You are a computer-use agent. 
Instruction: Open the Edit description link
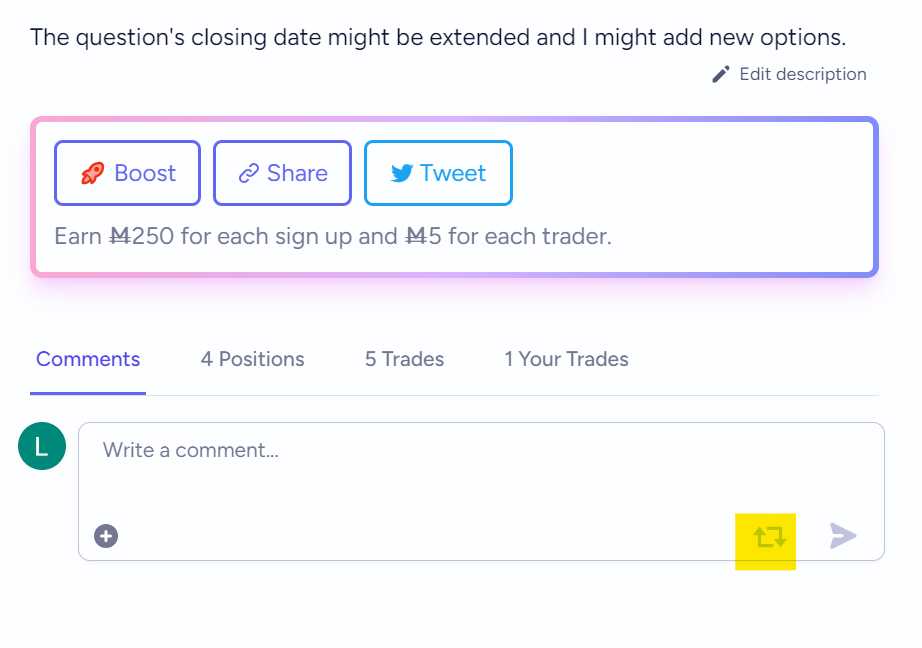click(789, 74)
